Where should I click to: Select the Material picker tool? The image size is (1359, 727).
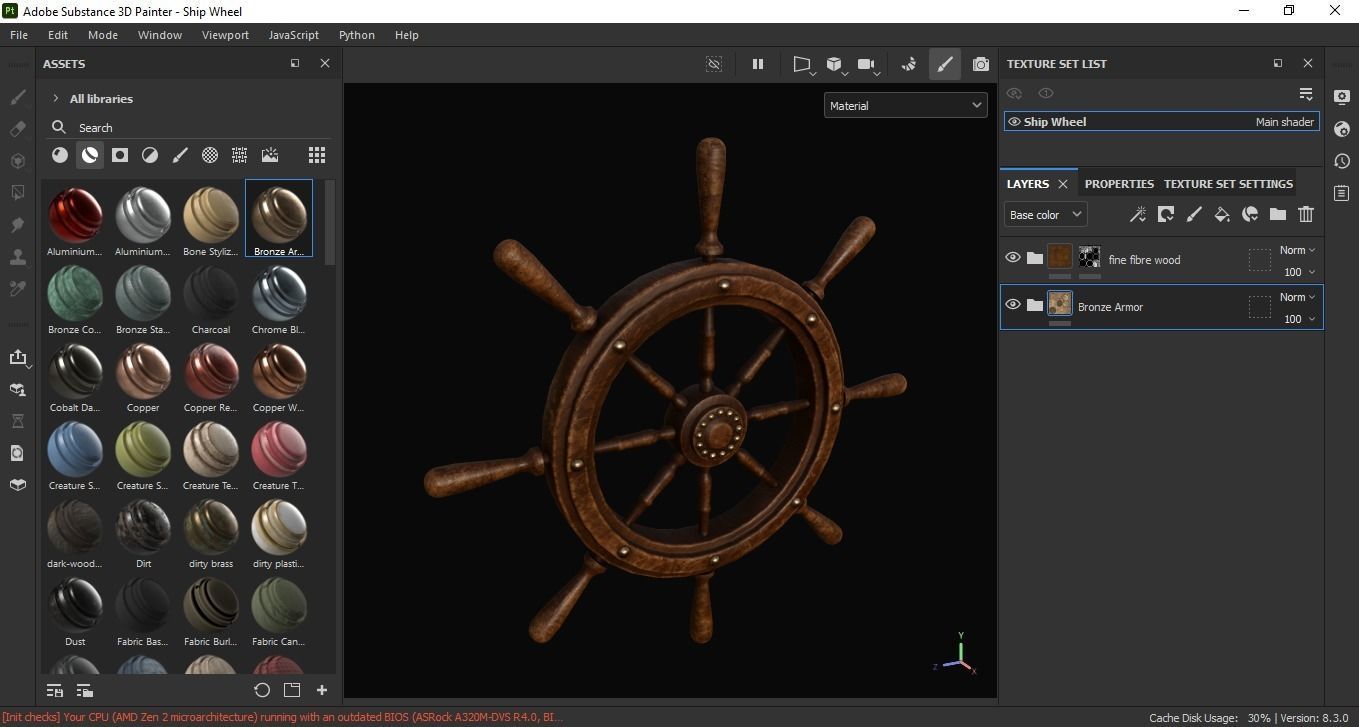[x=17, y=288]
